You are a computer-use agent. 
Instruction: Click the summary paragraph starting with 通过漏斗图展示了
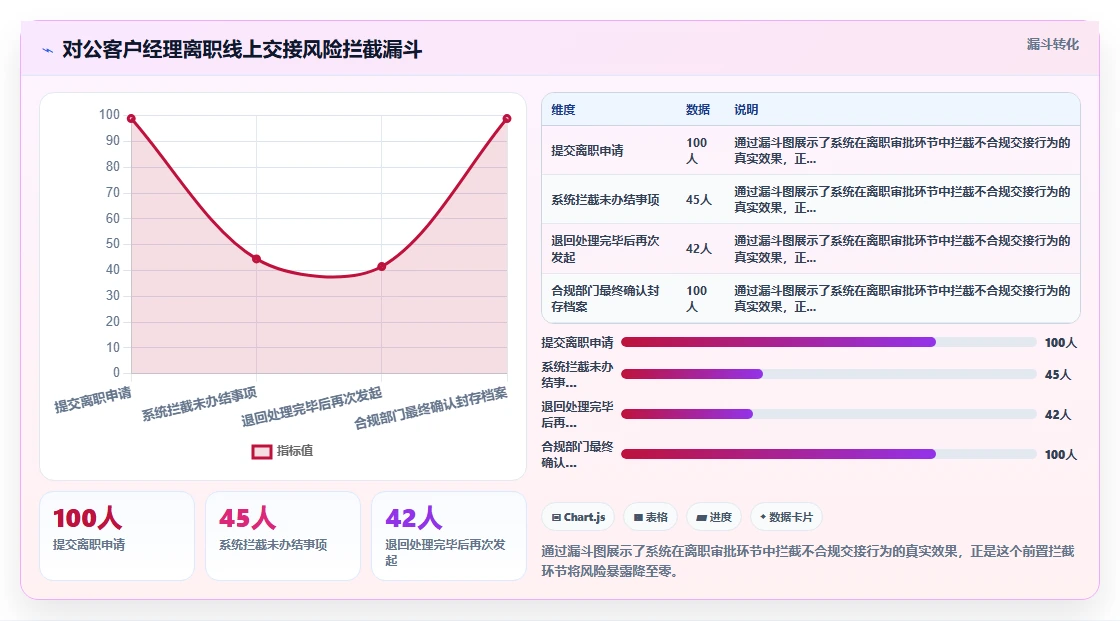tap(808, 561)
